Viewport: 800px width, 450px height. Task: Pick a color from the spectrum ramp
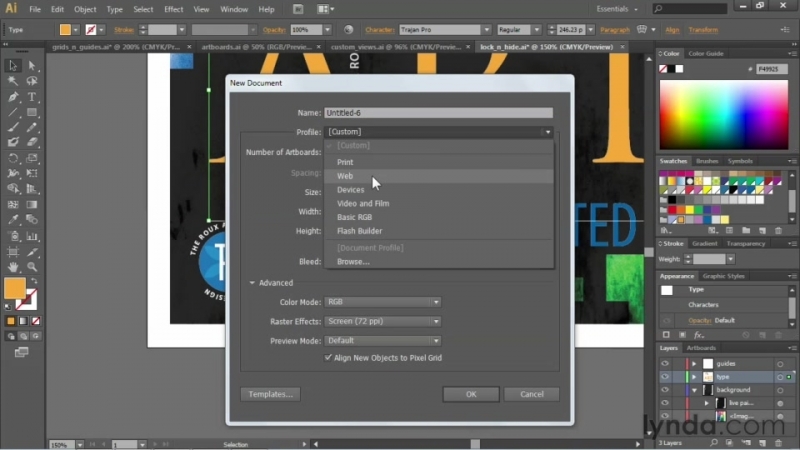pos(723,115)
